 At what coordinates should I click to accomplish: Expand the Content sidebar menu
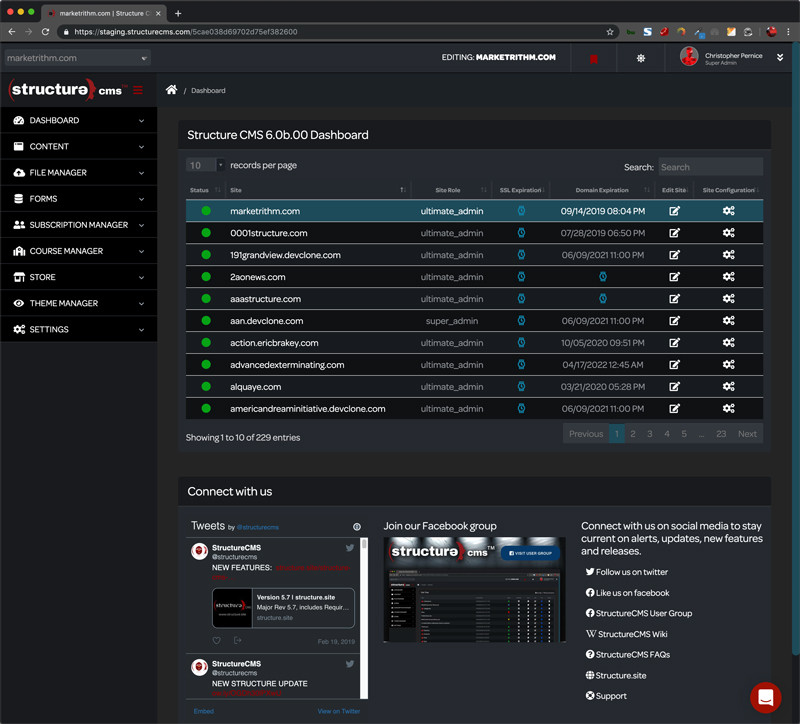[x=78, y=146]
